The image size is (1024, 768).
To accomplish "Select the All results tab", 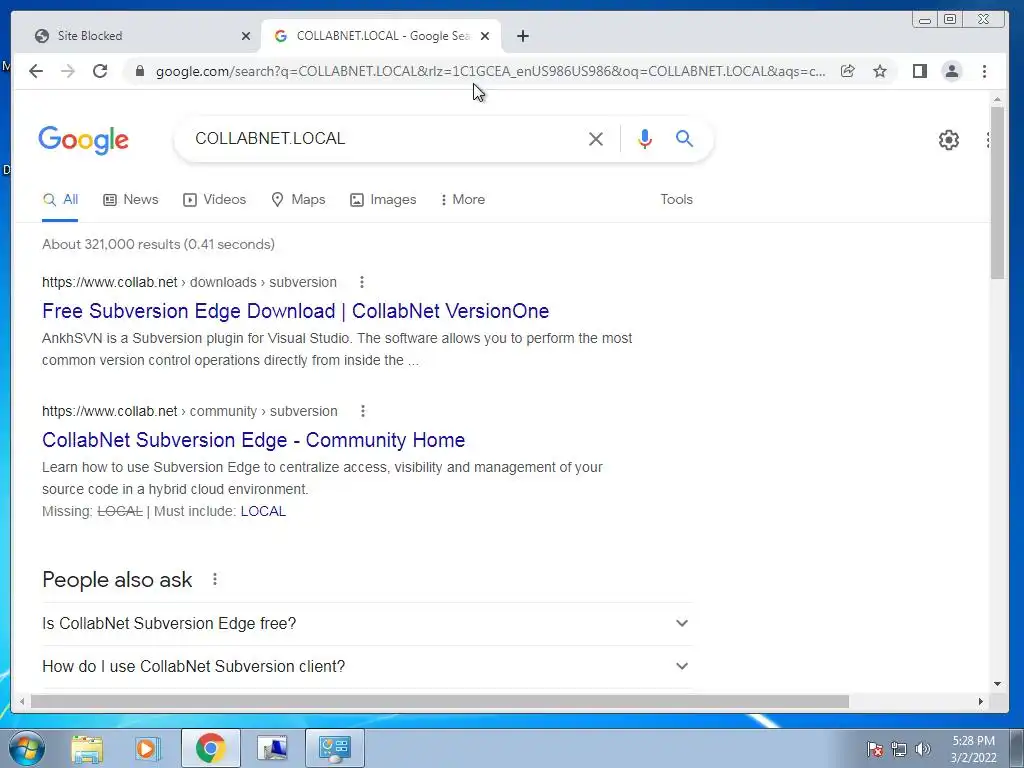I will (60, 200).
